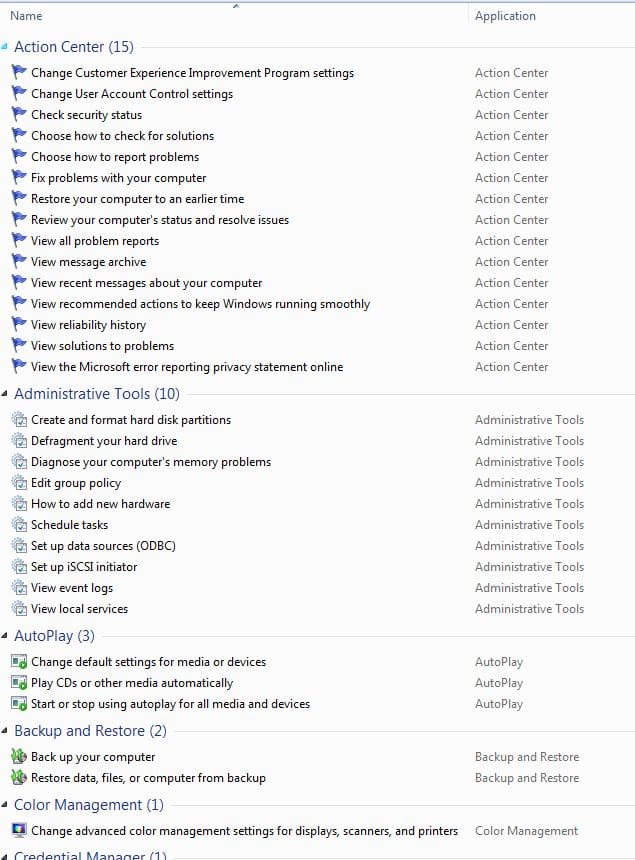Sort by the Application column header
635x860 pixels.
505,16
